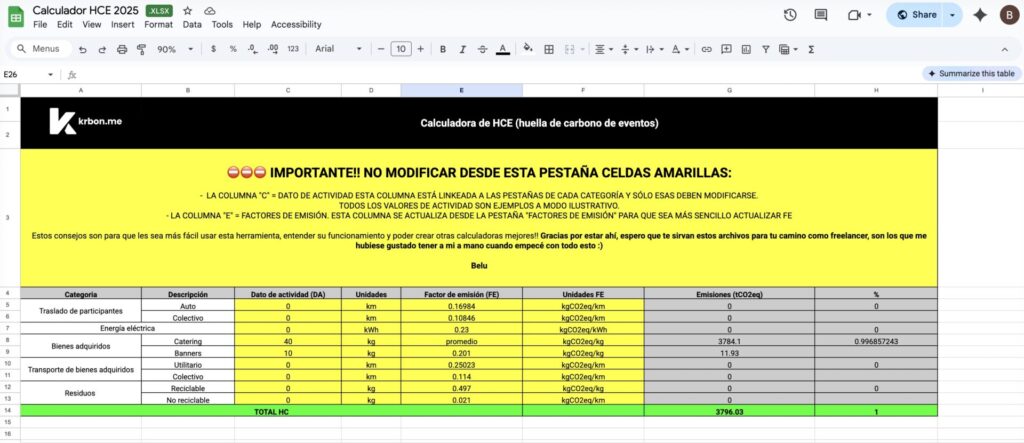
Task: Open the functions sigma menu
Action: point(811,49)
